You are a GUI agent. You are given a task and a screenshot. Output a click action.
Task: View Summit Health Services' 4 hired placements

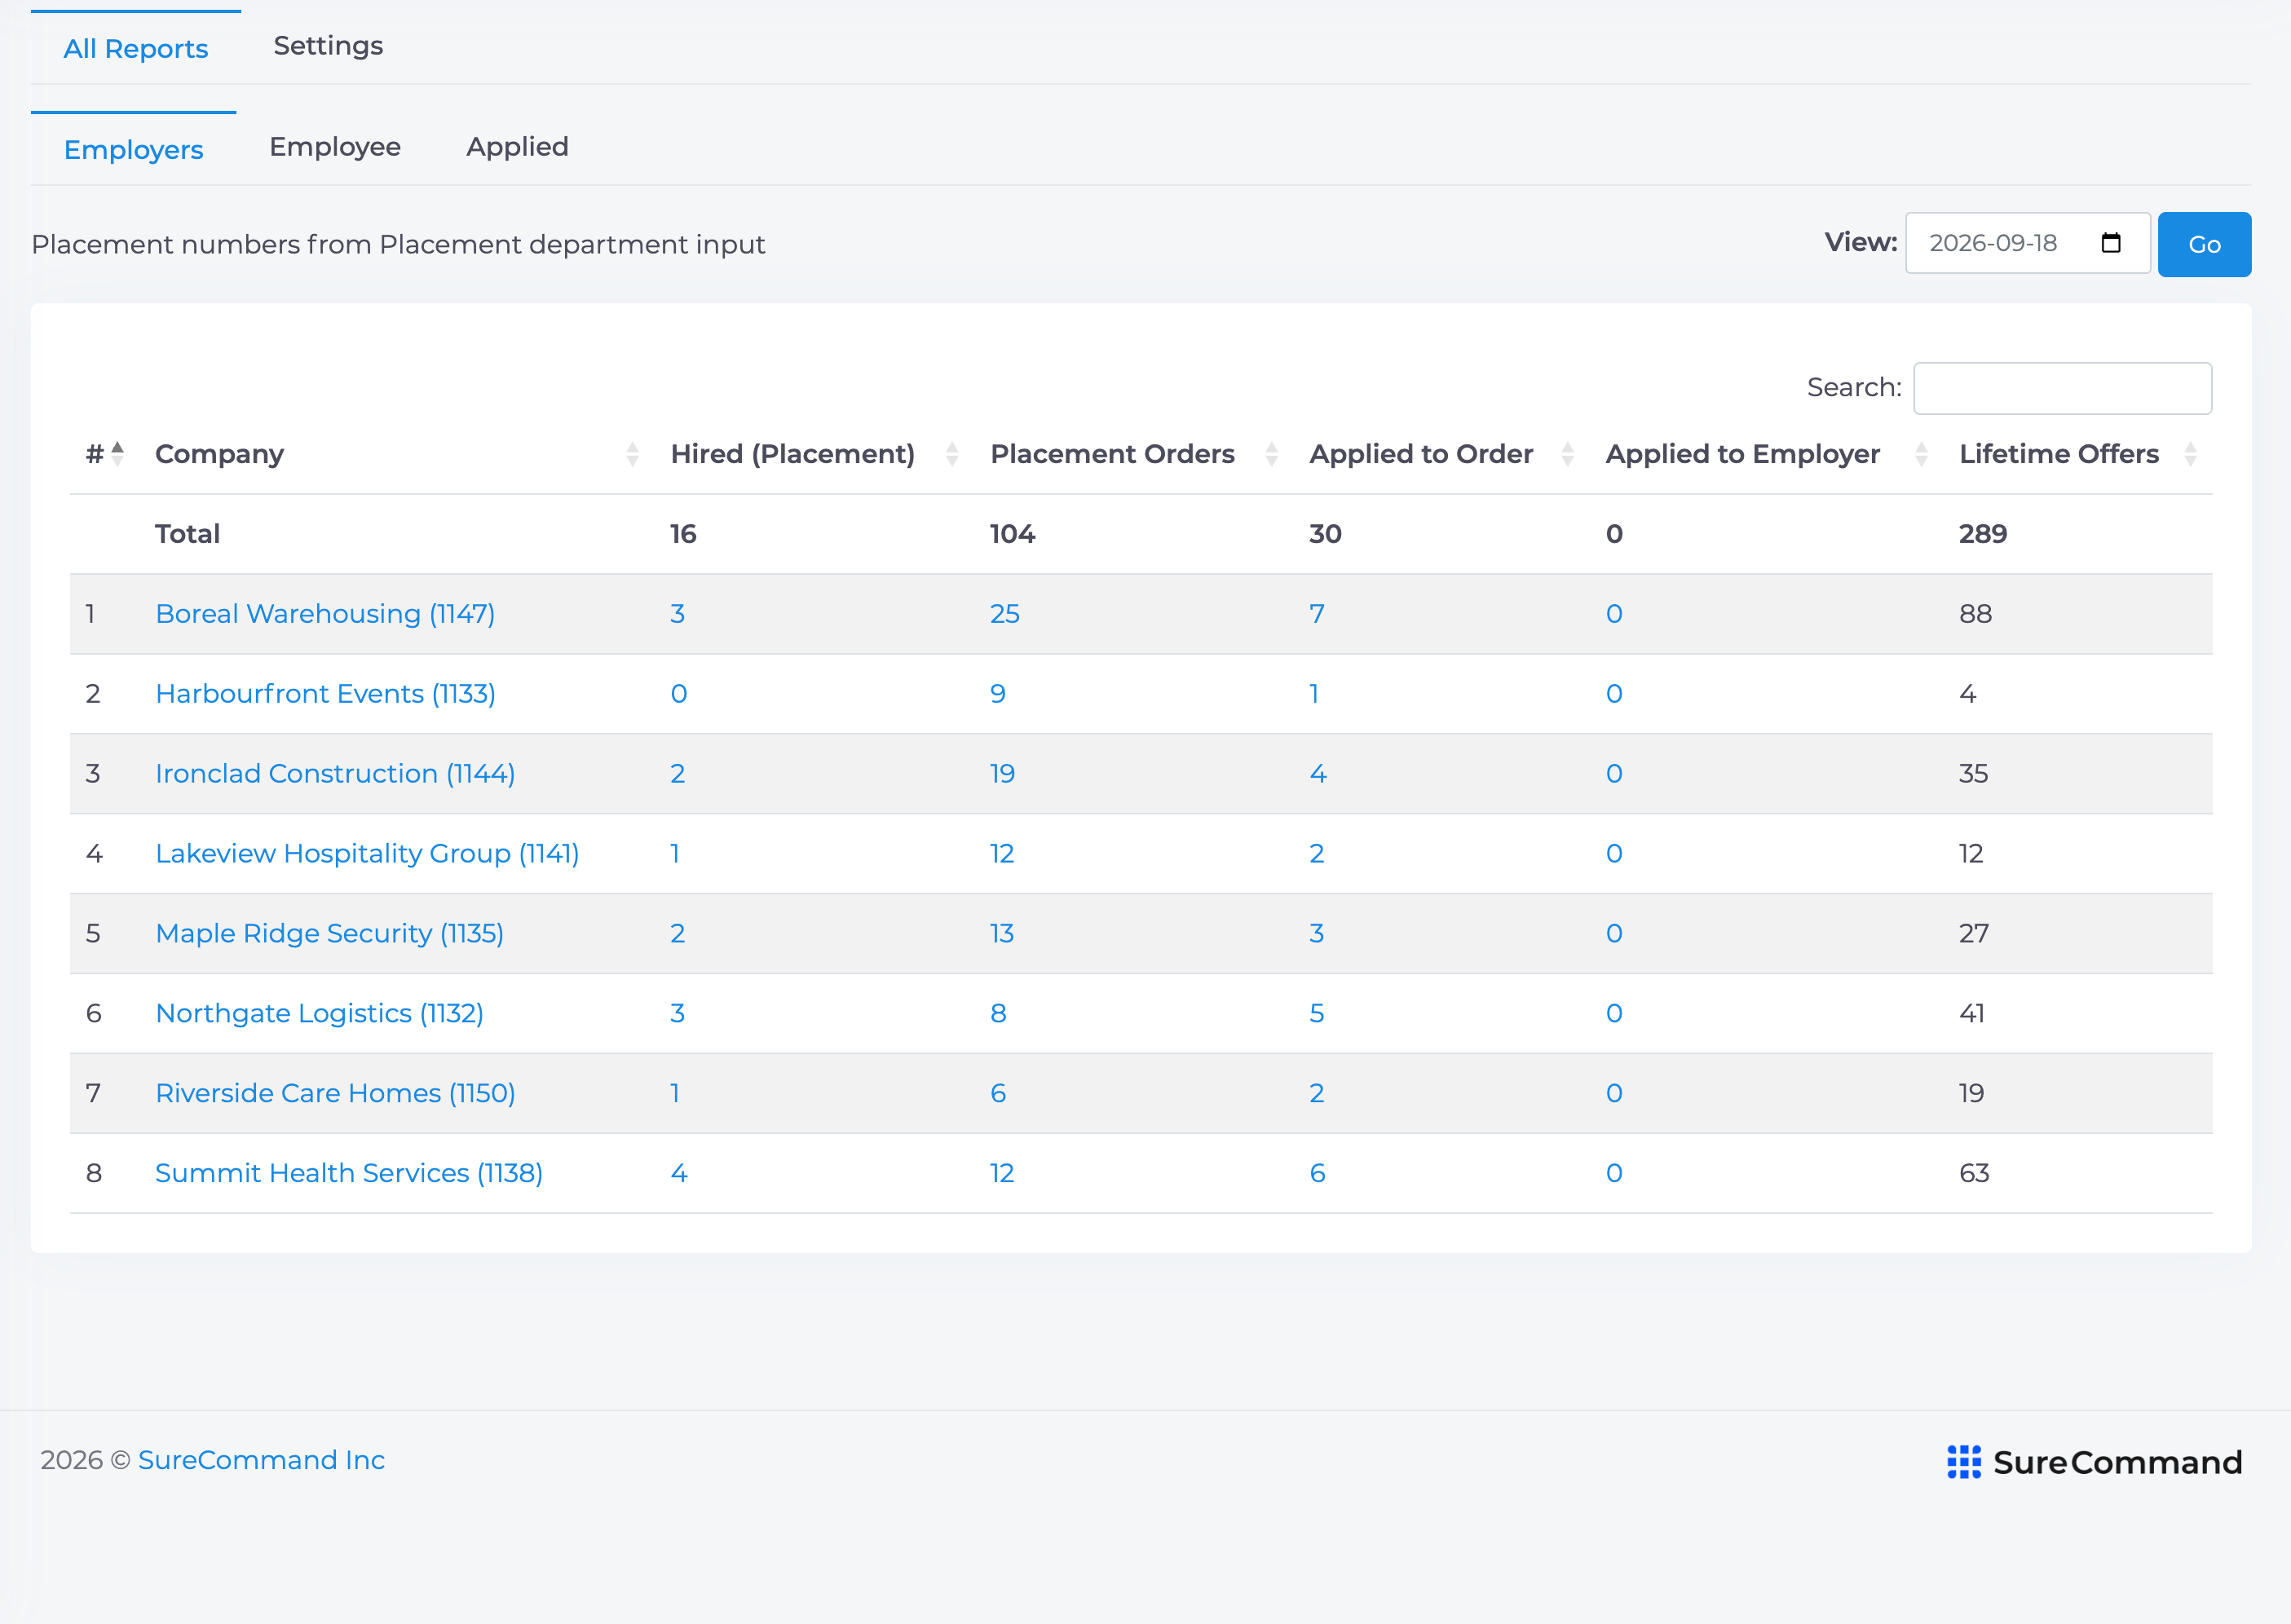point(679,1174)
